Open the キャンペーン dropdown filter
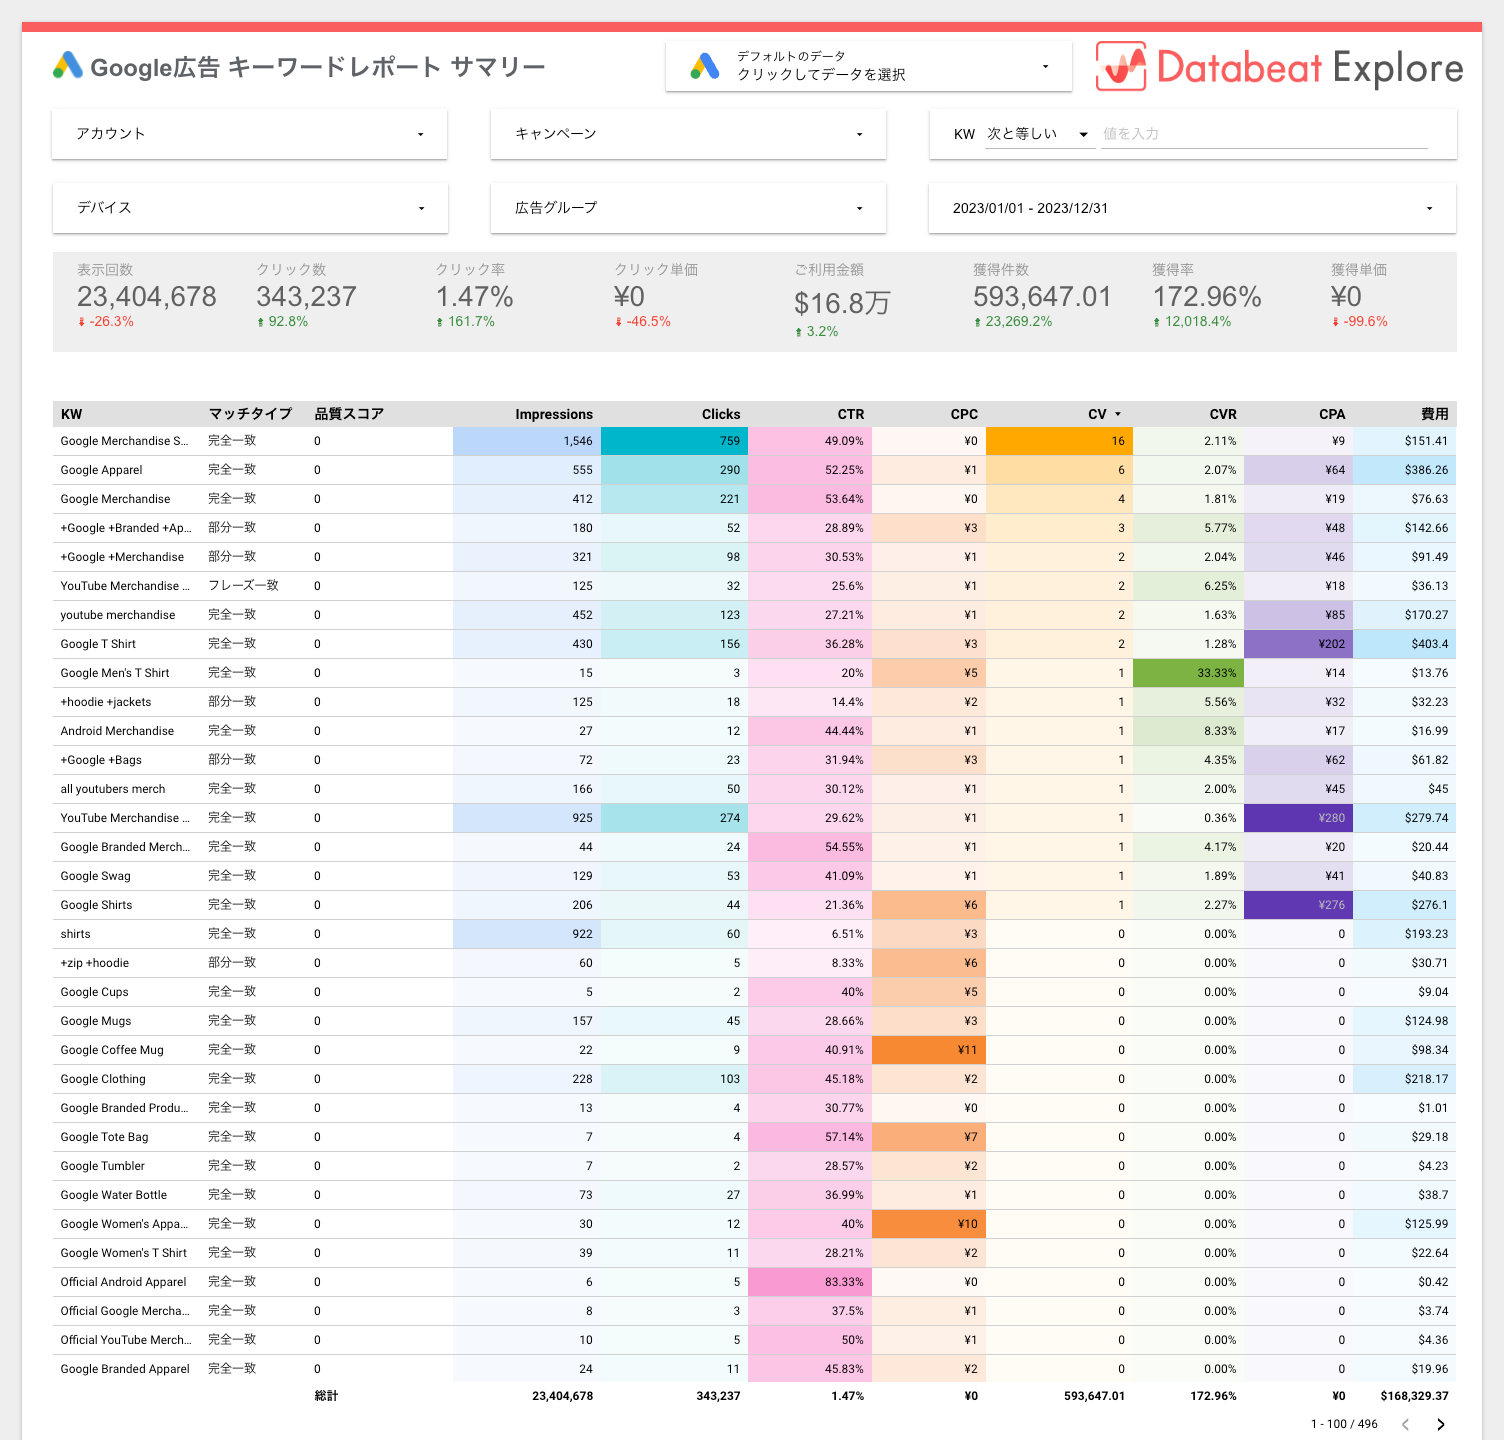The image size is (1504, 1440). click(688, 134)
